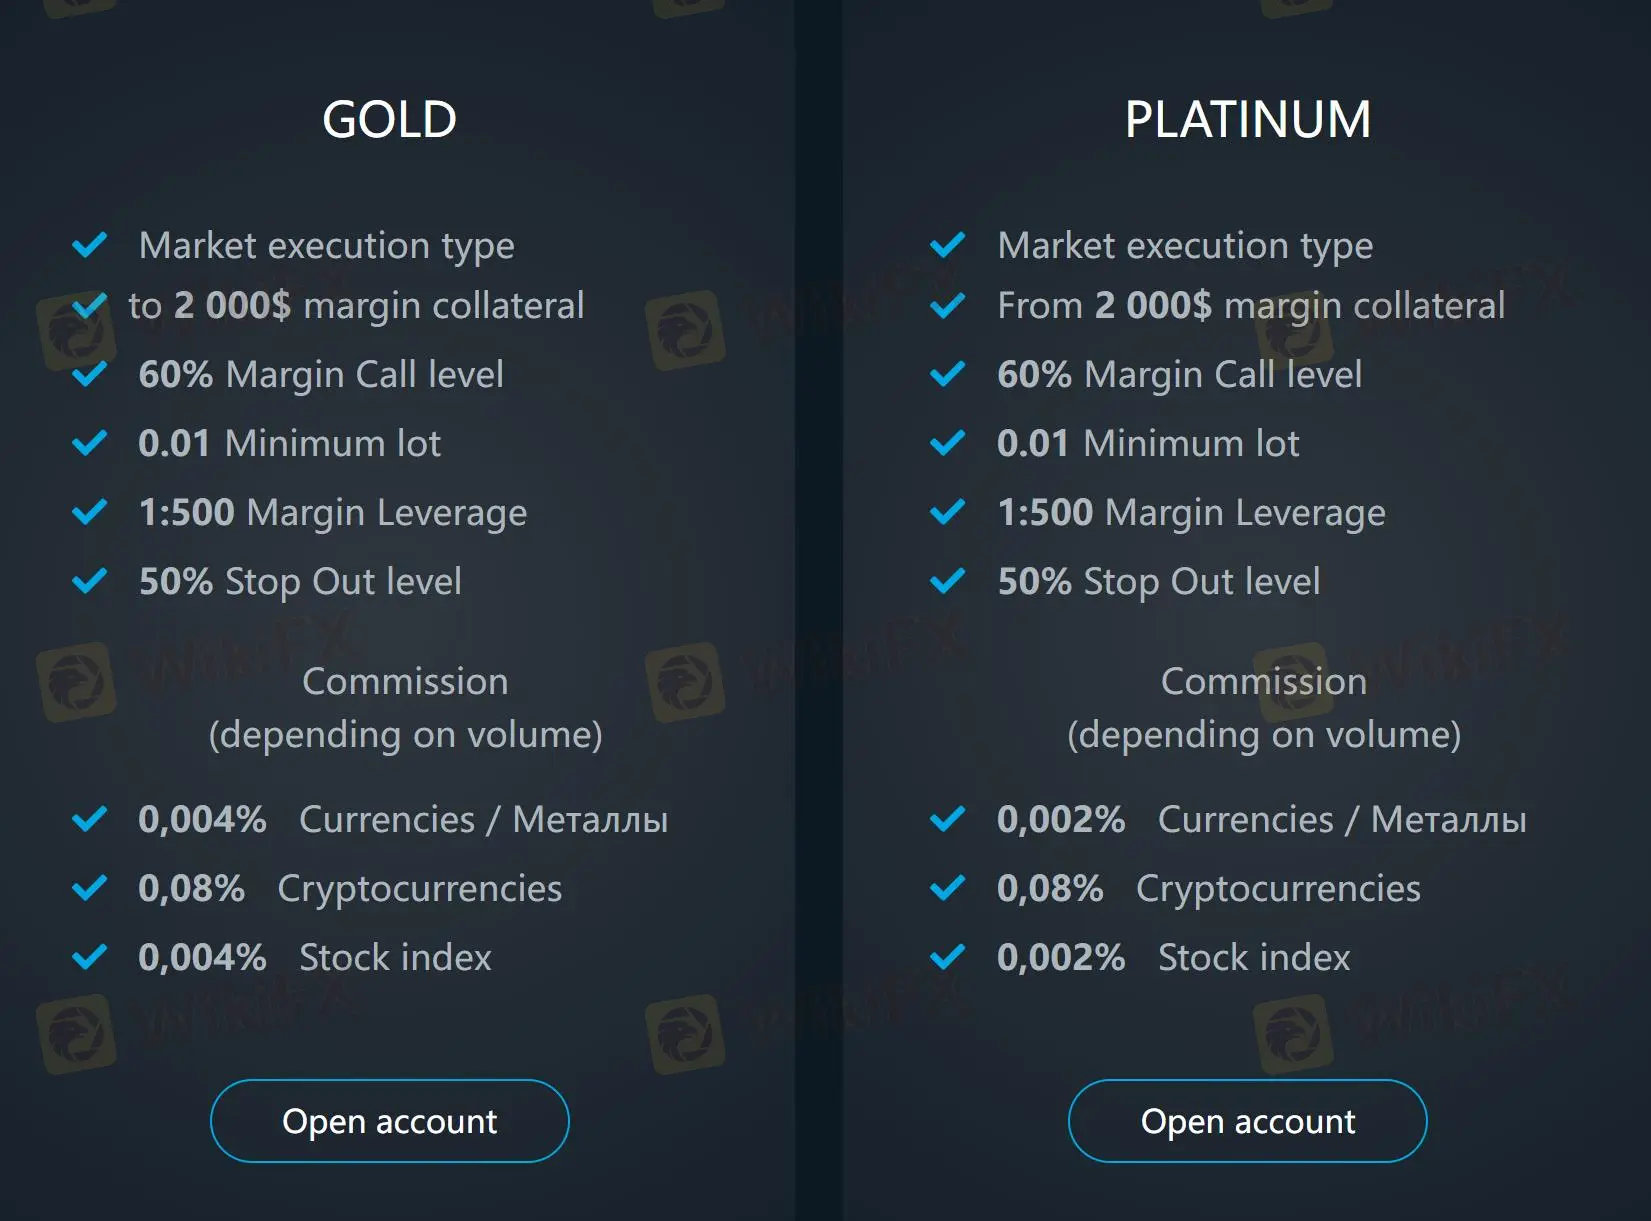Click the checkmark beside Gold 1:500 Margin Leverage
This screenshot has height=1221, width=1651.
90,512
